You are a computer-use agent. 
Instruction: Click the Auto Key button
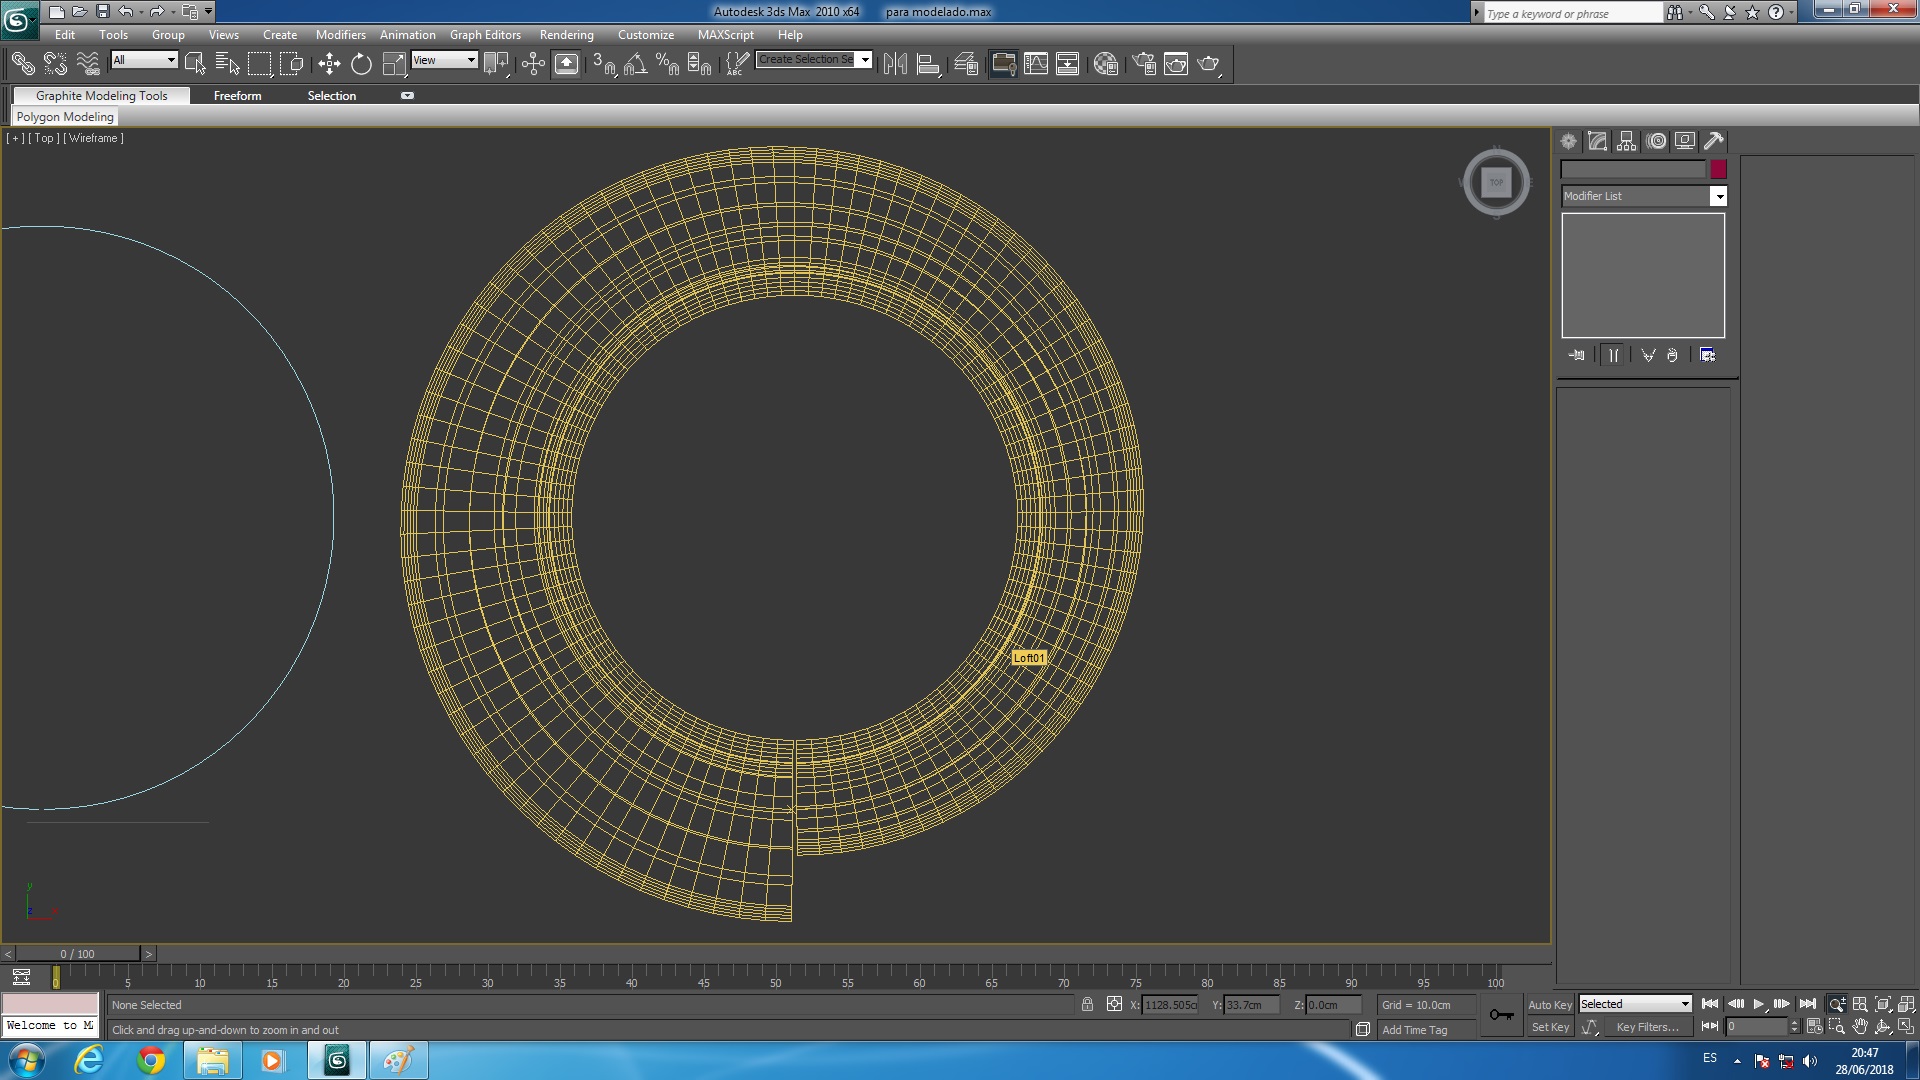pos(1549,1004)
